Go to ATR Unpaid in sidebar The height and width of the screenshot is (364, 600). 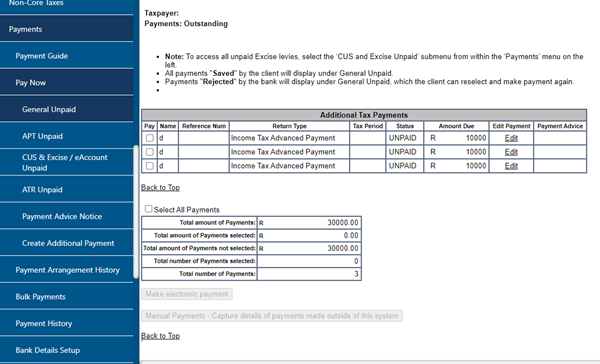tap(67, 190)
